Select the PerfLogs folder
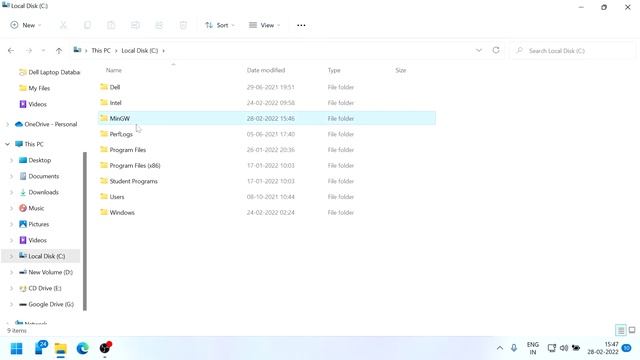 click(267, 134)
